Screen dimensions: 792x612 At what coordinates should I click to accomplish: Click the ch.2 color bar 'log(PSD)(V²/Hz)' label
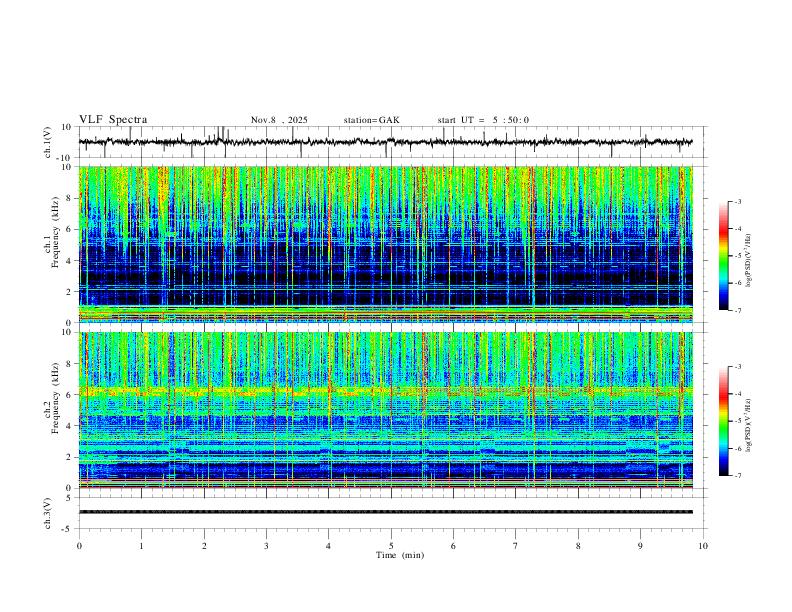tap(749, 425)
